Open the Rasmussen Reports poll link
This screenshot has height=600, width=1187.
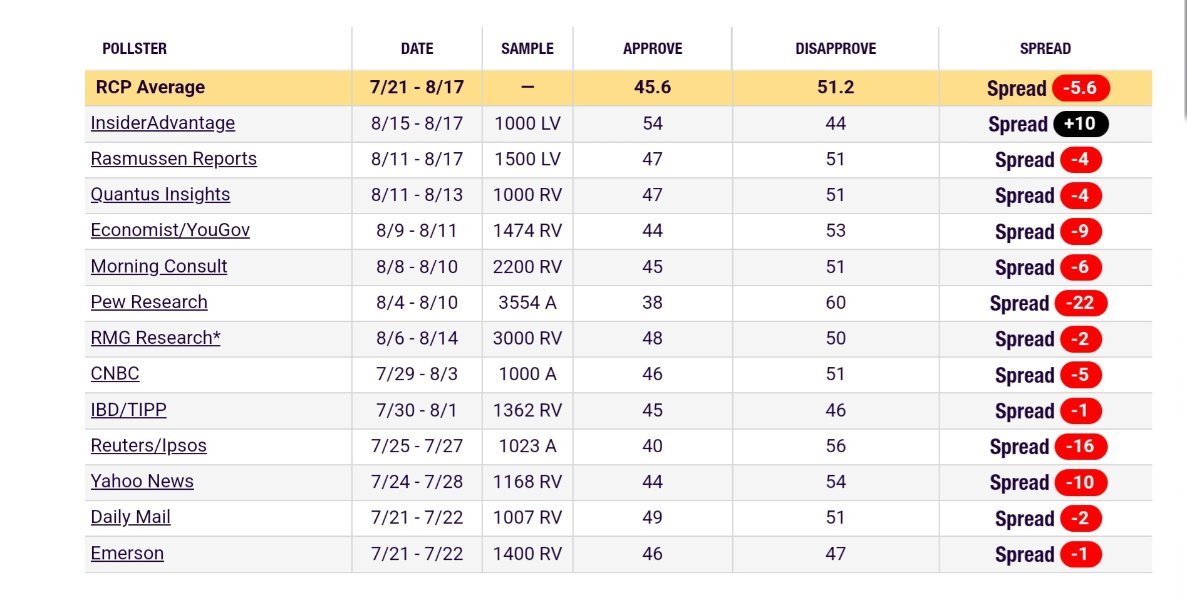174,159
